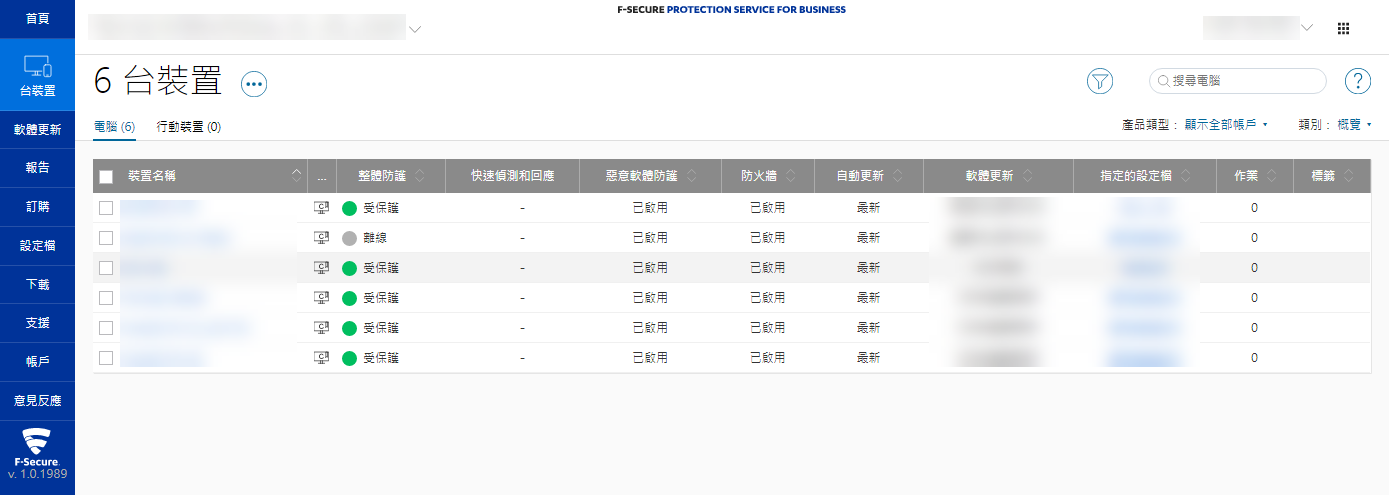Toggle the select-all checkbox in header
Image resolution: width=1389 pixels, height=495 pixels.
pos(106,177)
